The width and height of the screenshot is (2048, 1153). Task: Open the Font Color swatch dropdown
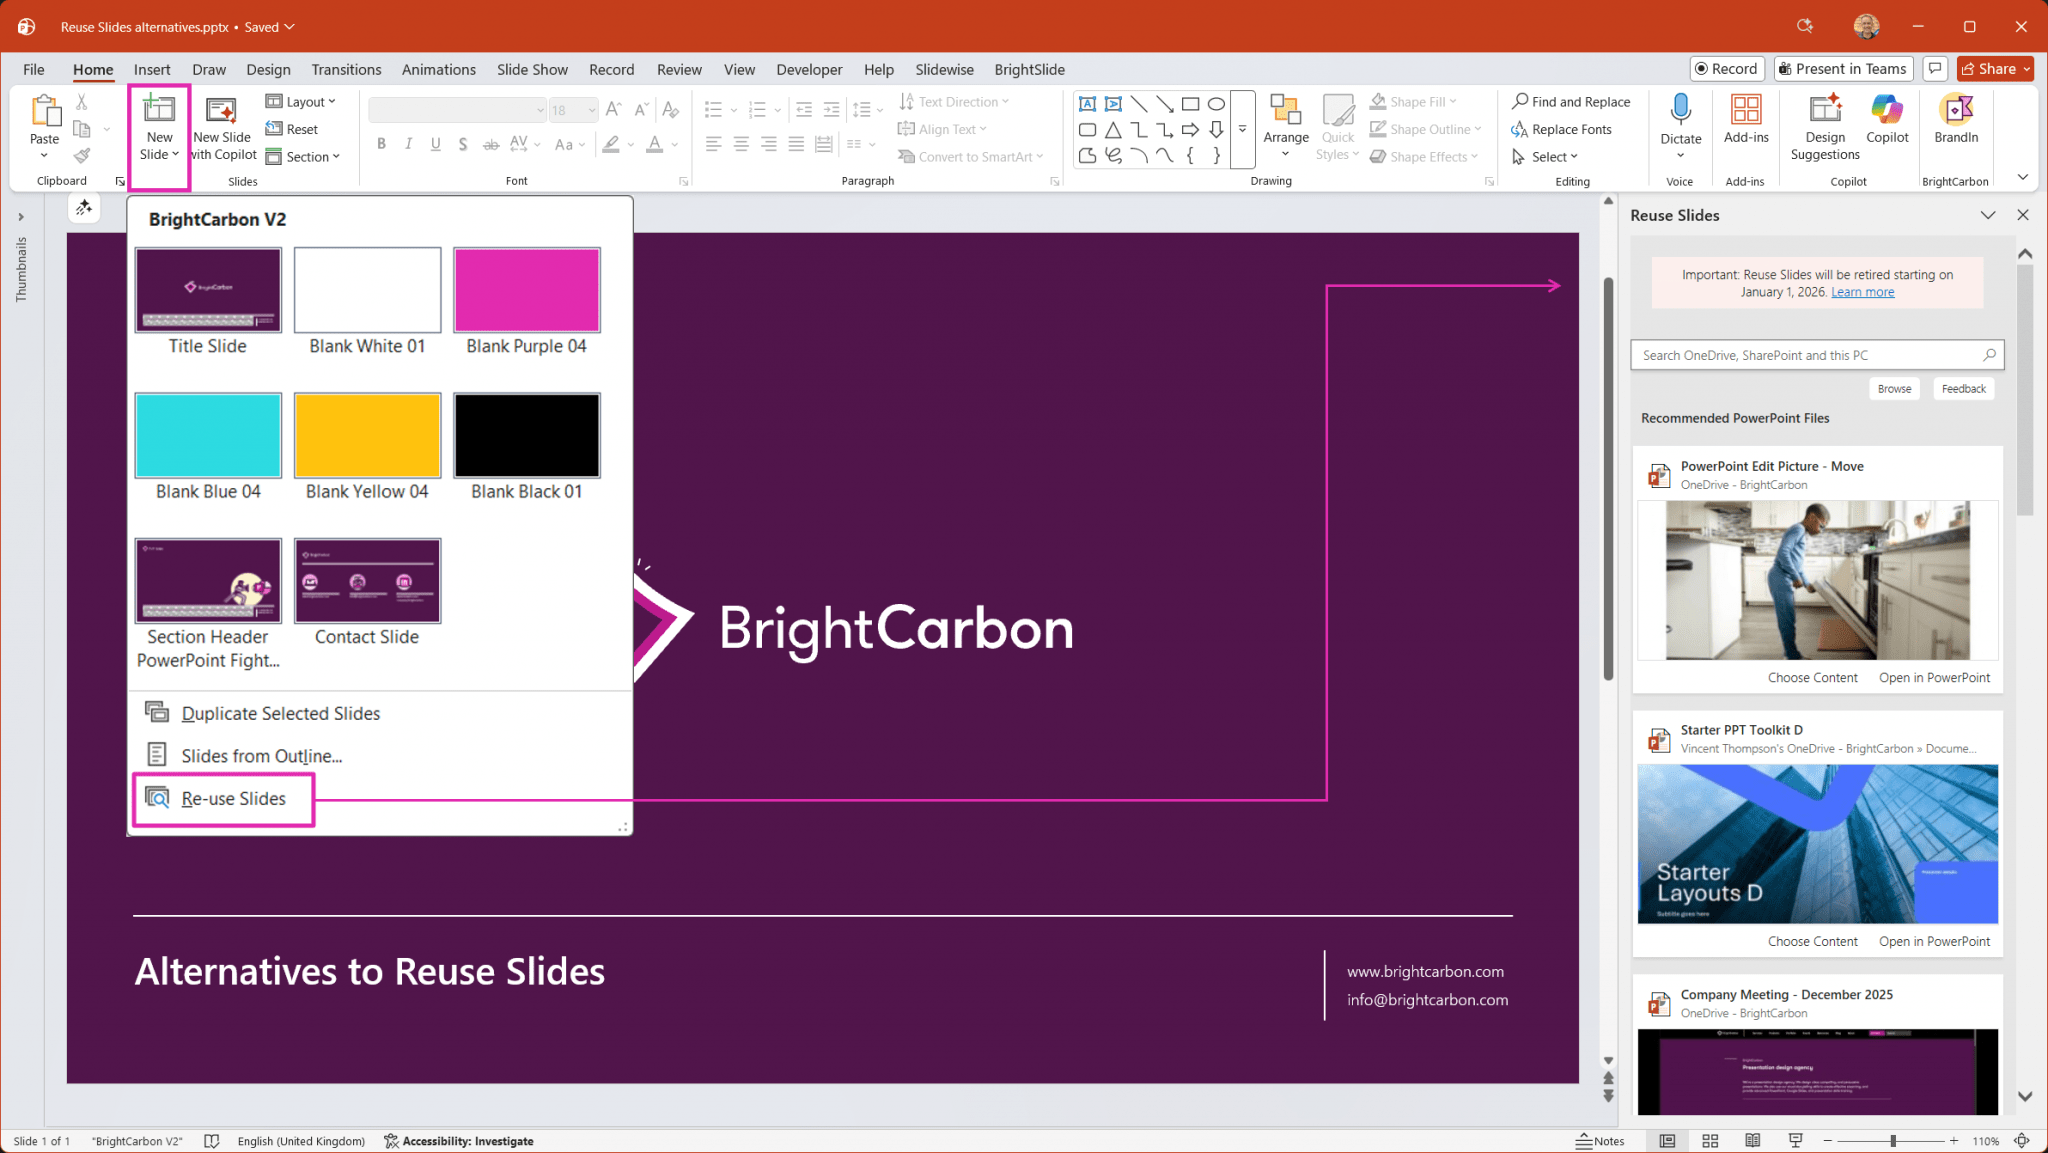tap(673, 145)
